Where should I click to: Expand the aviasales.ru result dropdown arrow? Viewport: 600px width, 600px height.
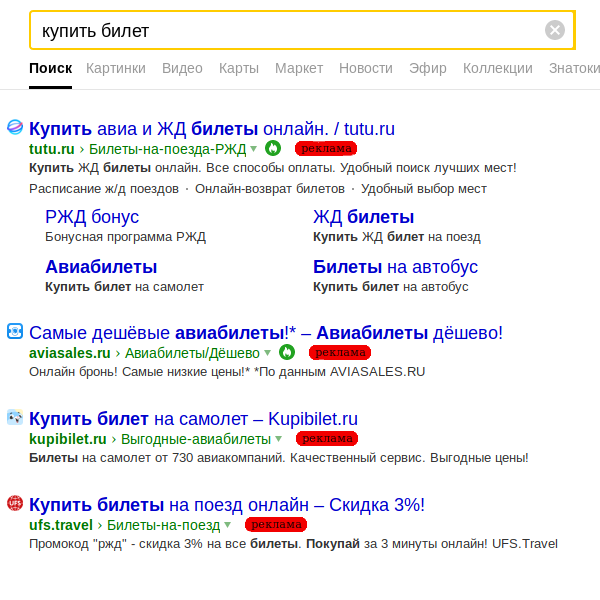click(x=267, y=353)
